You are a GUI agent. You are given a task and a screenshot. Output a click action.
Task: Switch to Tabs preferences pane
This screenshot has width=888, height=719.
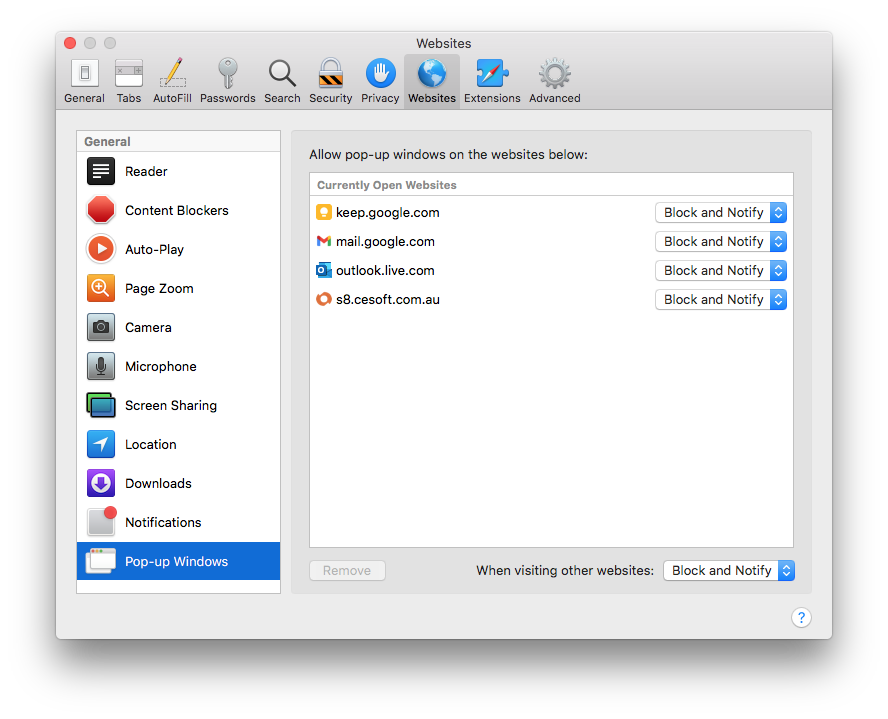tap(128, 80)
